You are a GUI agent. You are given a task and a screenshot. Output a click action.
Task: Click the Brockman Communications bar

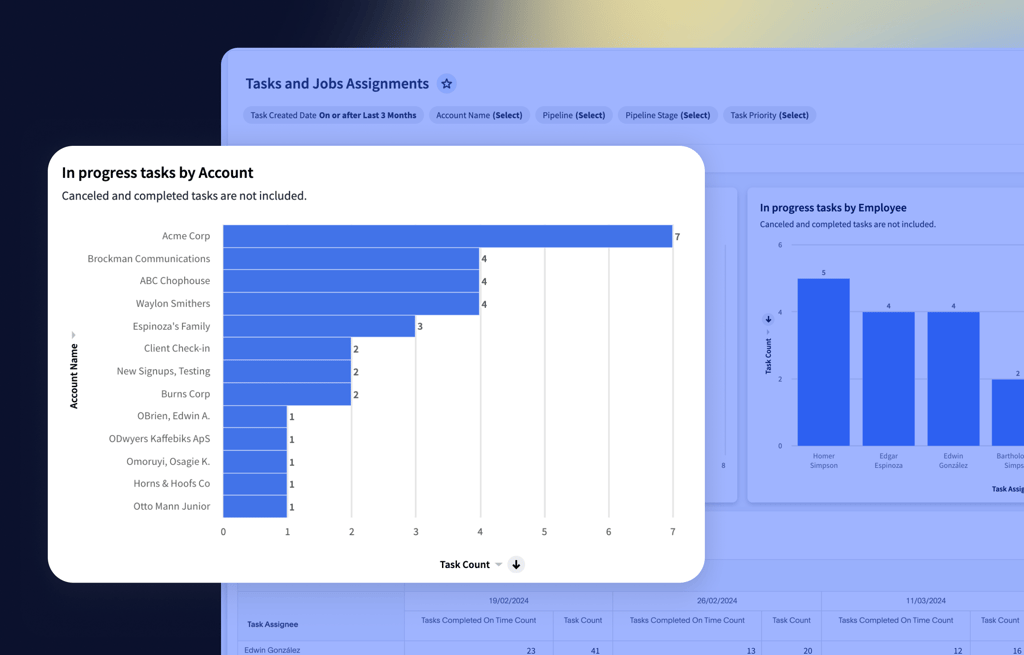click(x=351, y=259)
